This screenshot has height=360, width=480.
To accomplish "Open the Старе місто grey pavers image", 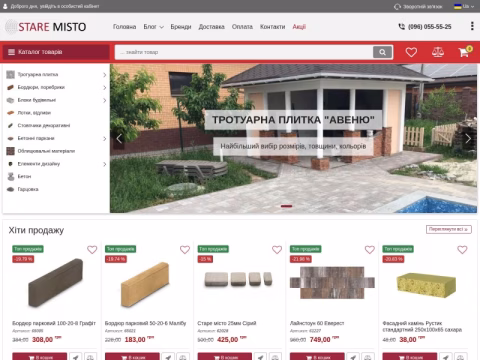I will click(x=239, y=279).
